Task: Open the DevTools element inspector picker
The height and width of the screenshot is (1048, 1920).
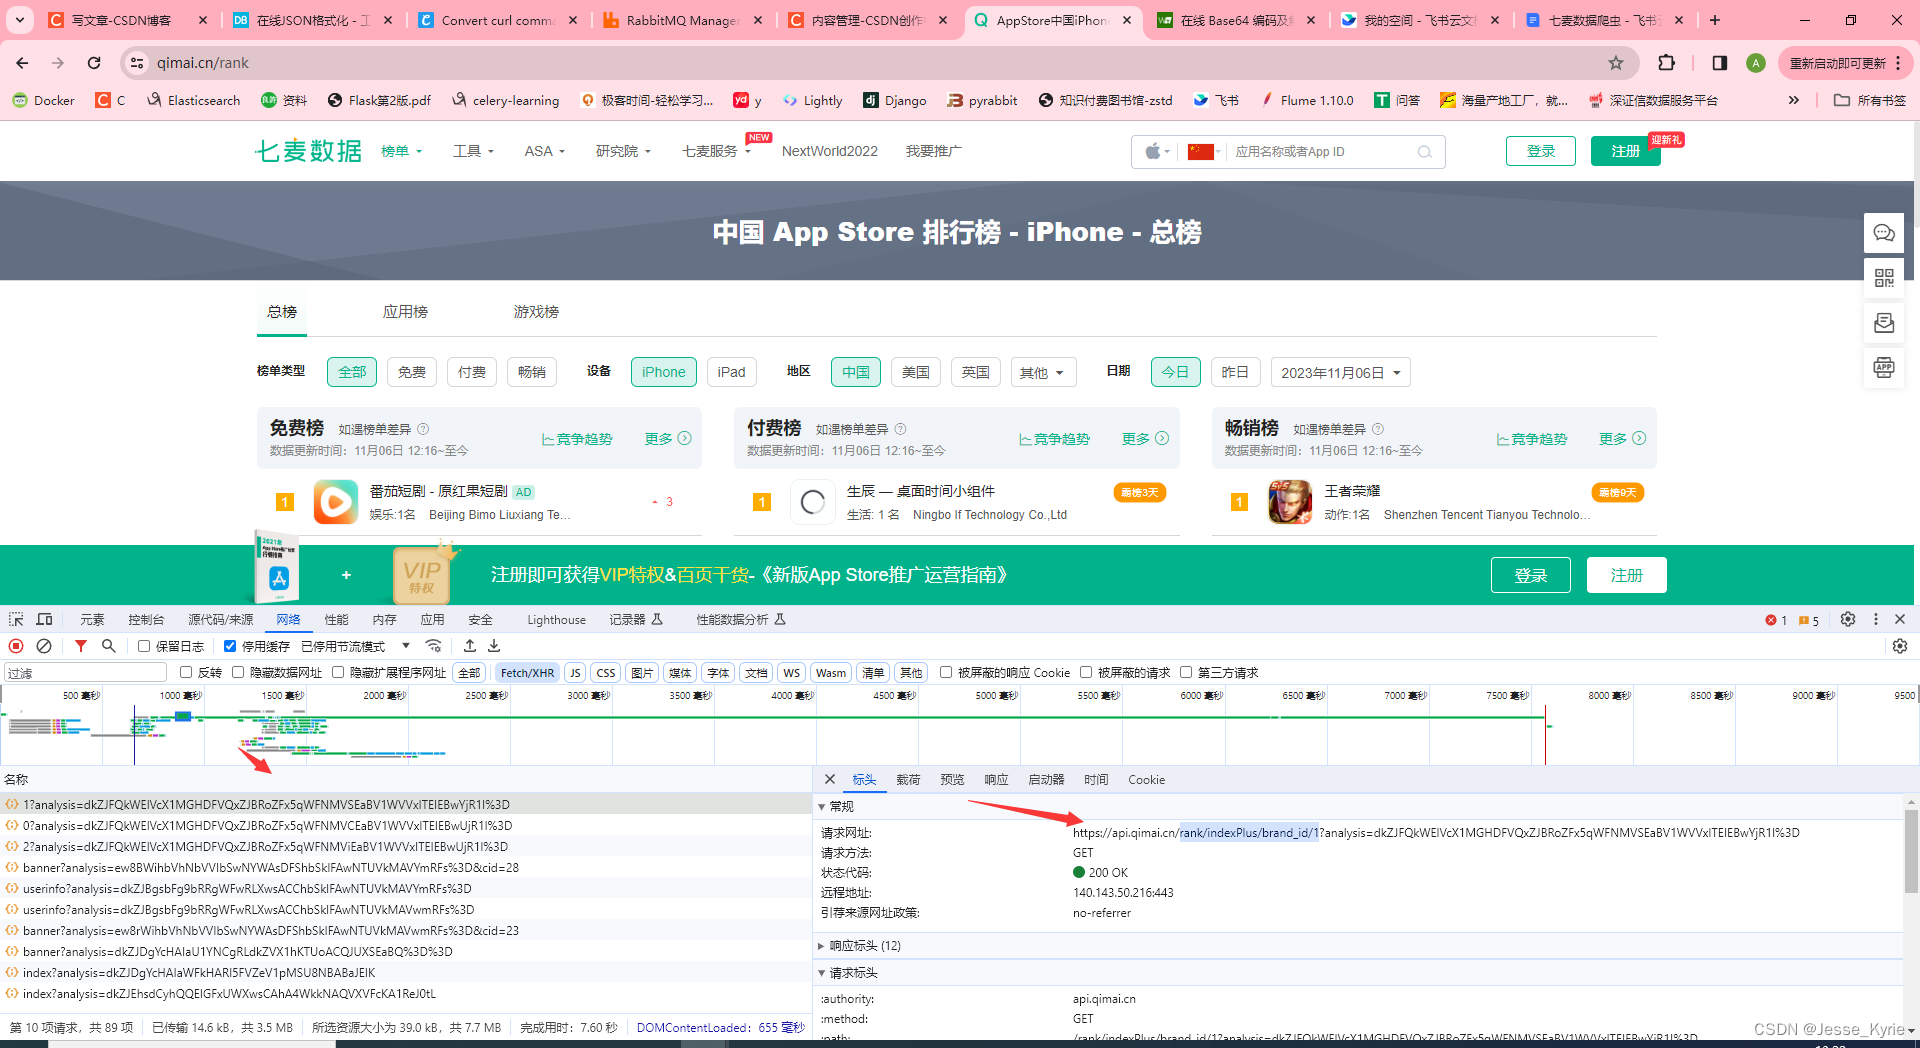Action: click(x=16, y=619)
